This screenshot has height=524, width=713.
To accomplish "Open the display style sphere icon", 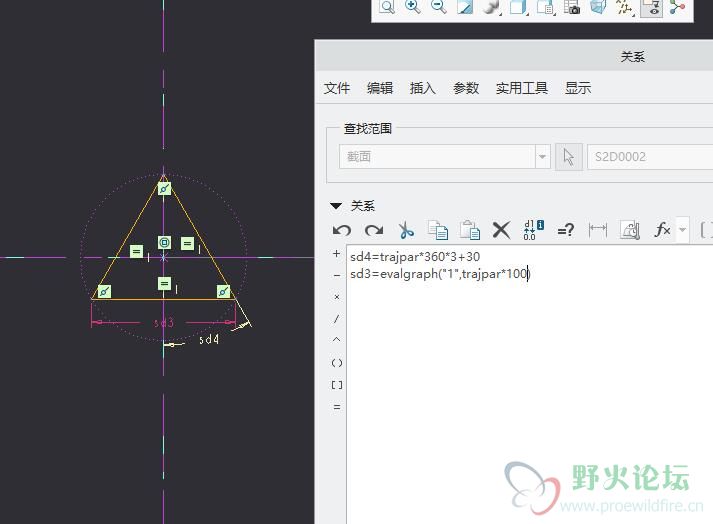I will [x=491, y=7].
